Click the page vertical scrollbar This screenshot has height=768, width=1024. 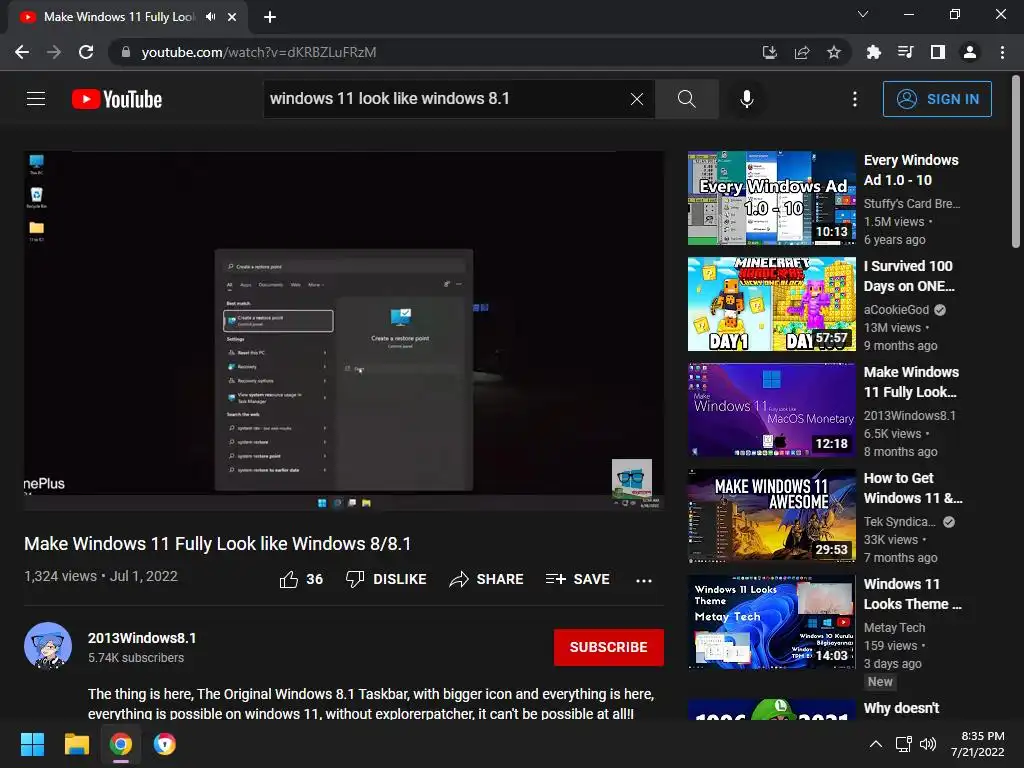(1016, 162)
